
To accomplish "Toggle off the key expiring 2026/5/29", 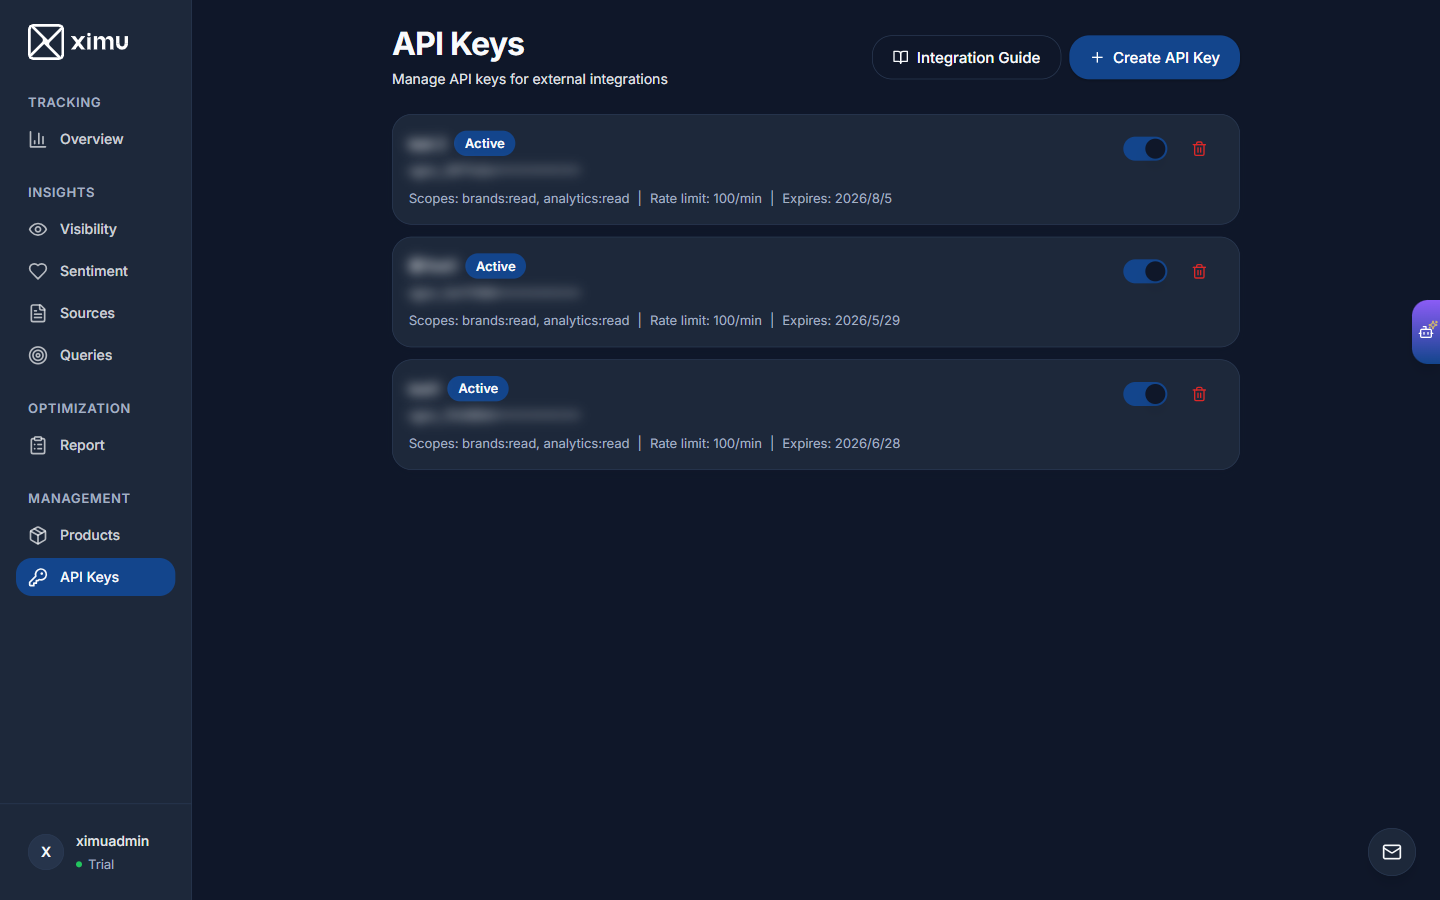I will coord(1145,271).
